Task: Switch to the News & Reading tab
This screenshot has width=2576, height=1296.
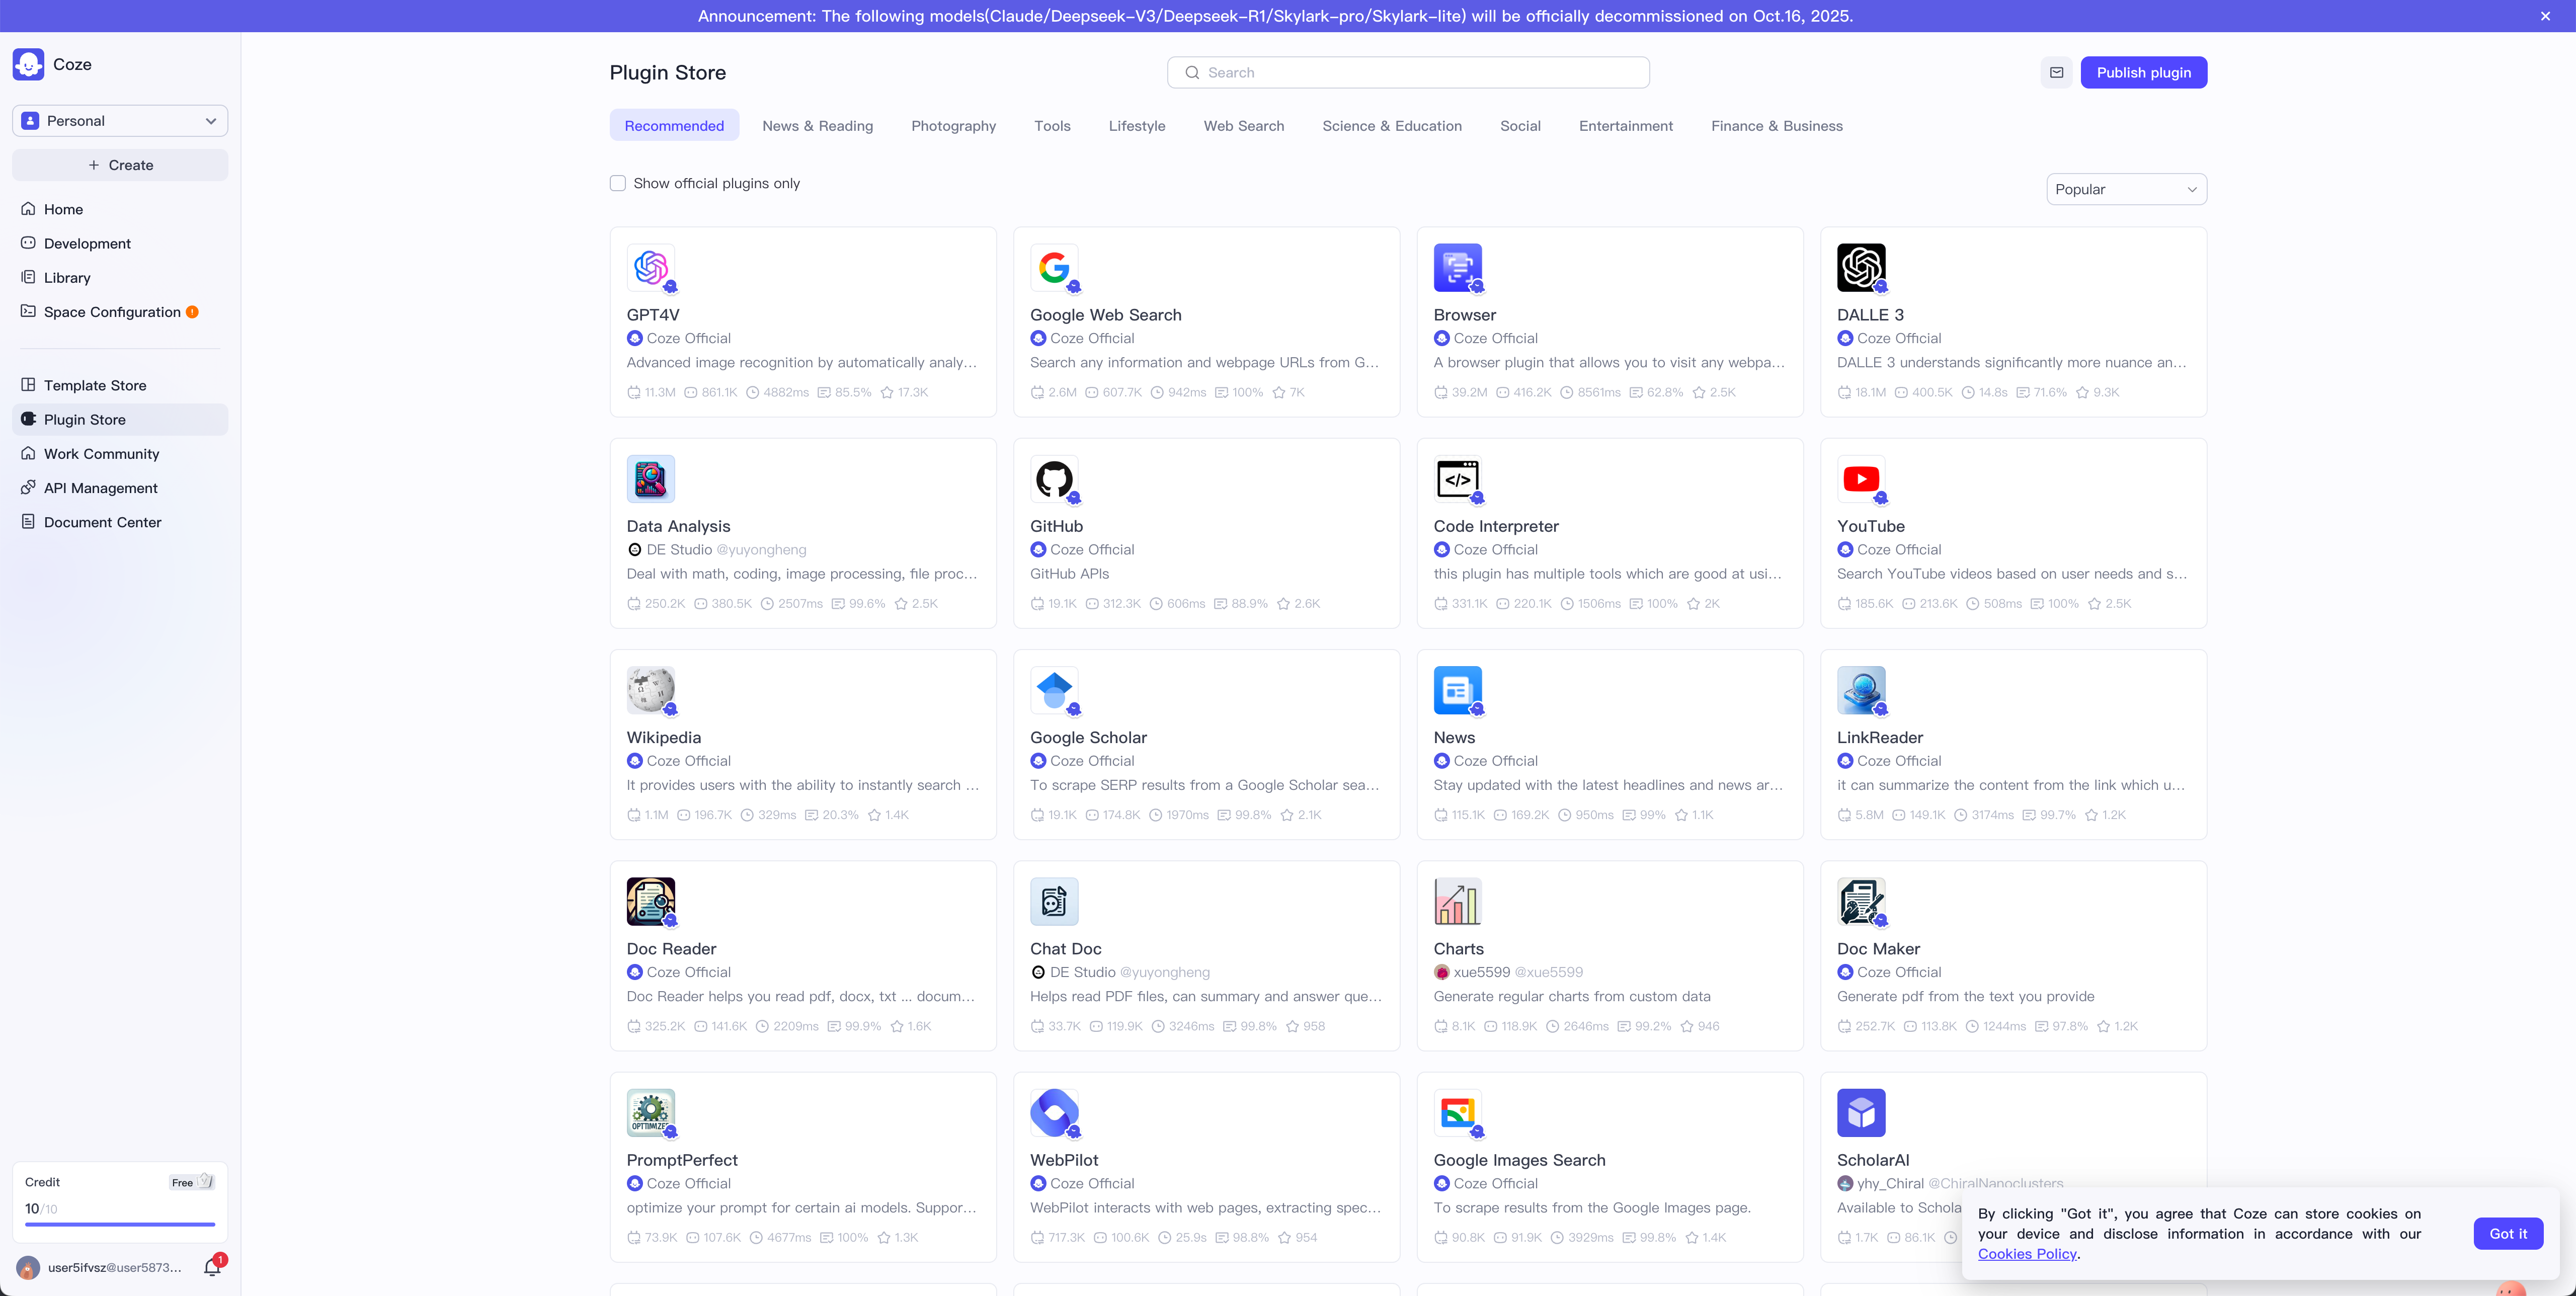Action: point(817,126)
